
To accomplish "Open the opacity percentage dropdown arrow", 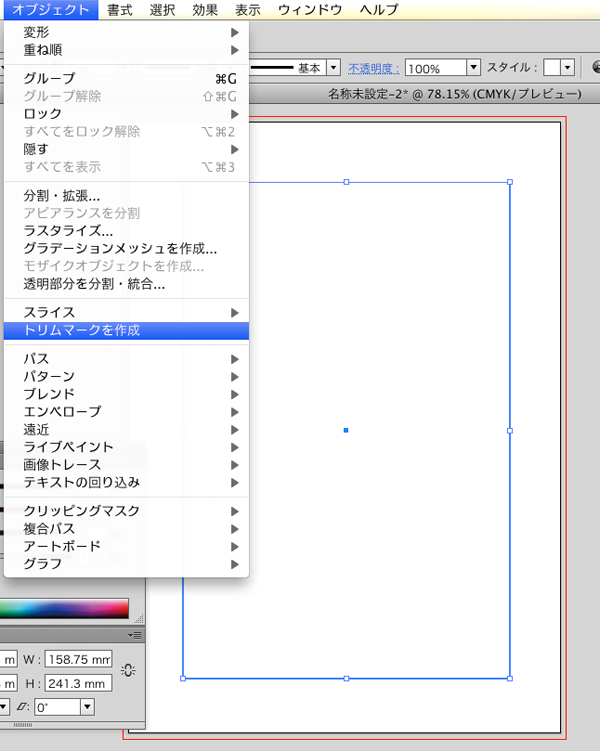I will tap(472, 68).
